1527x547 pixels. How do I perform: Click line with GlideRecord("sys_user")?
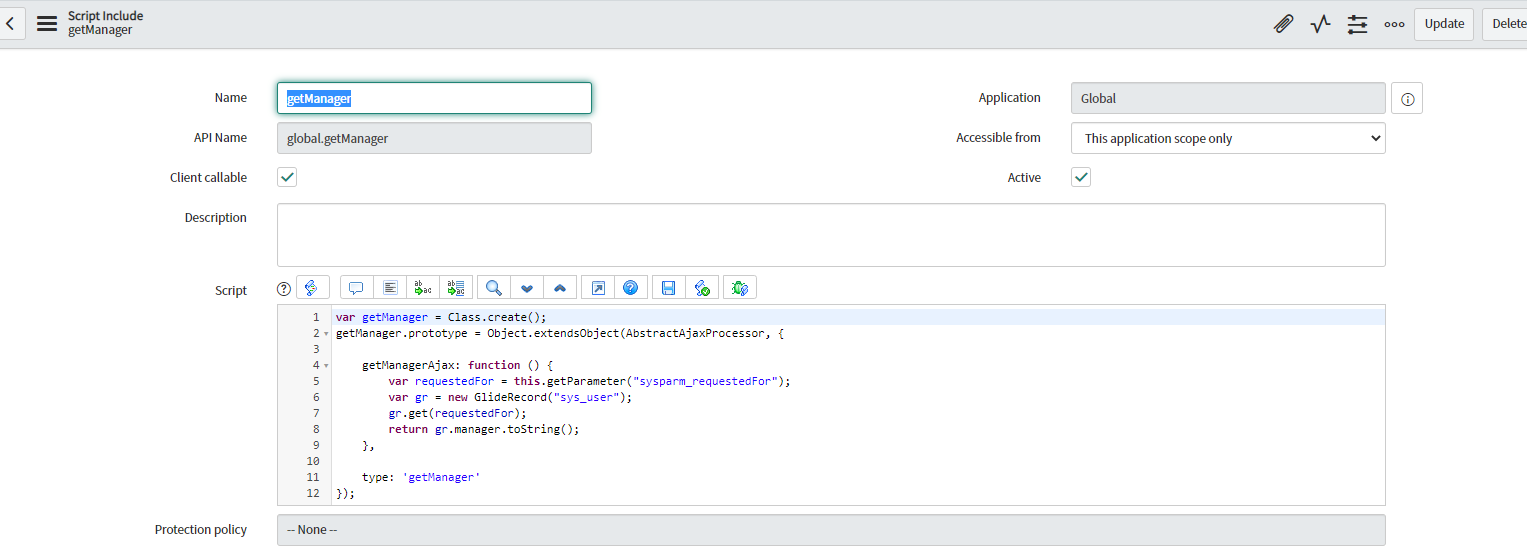click(x=510, y=397)
